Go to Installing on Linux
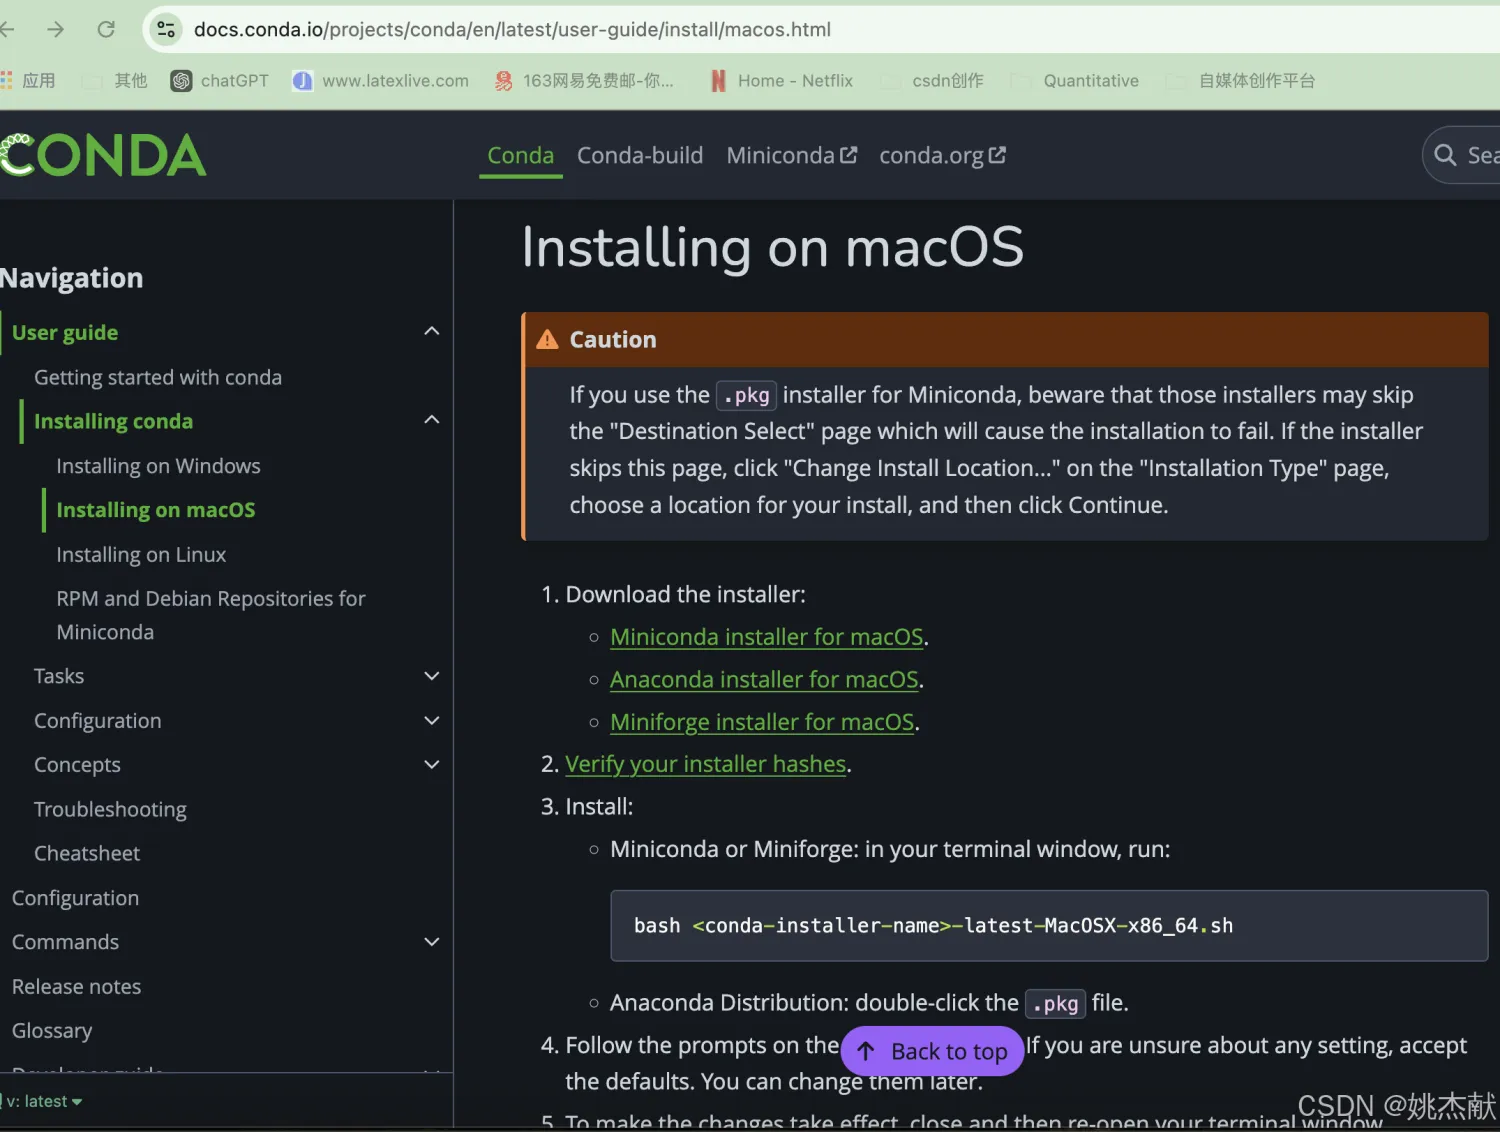Viewport: 1500px width, 1132px height. click(x=141, y=554)
